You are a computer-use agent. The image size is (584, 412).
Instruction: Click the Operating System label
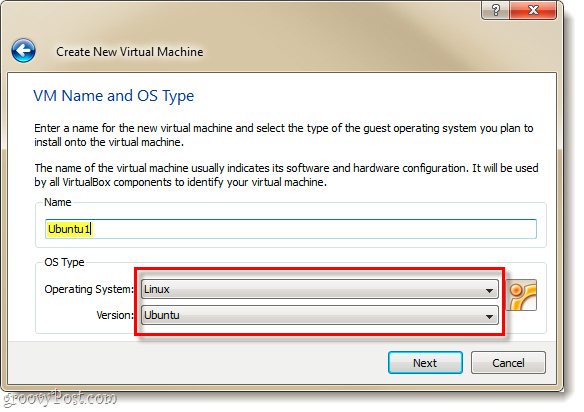pyautogui.click(x=89, y=289)
